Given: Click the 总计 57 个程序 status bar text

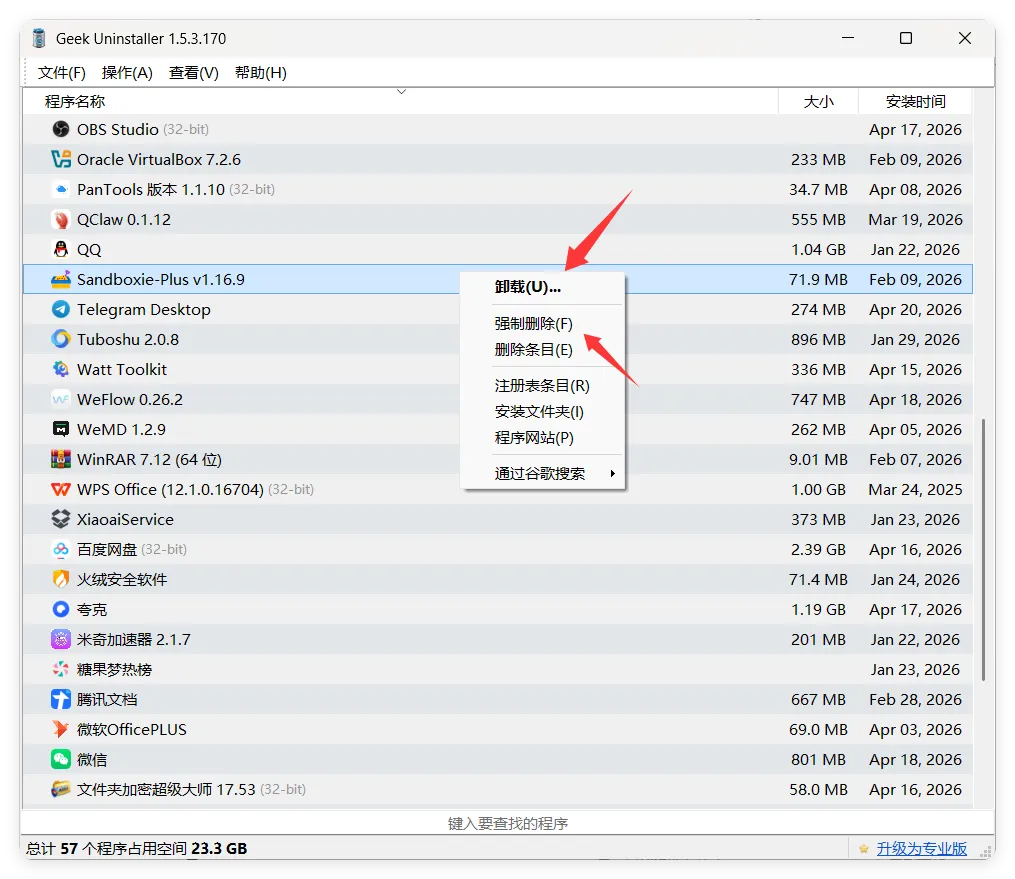Looking at the screenshot, I should [137, 849].
